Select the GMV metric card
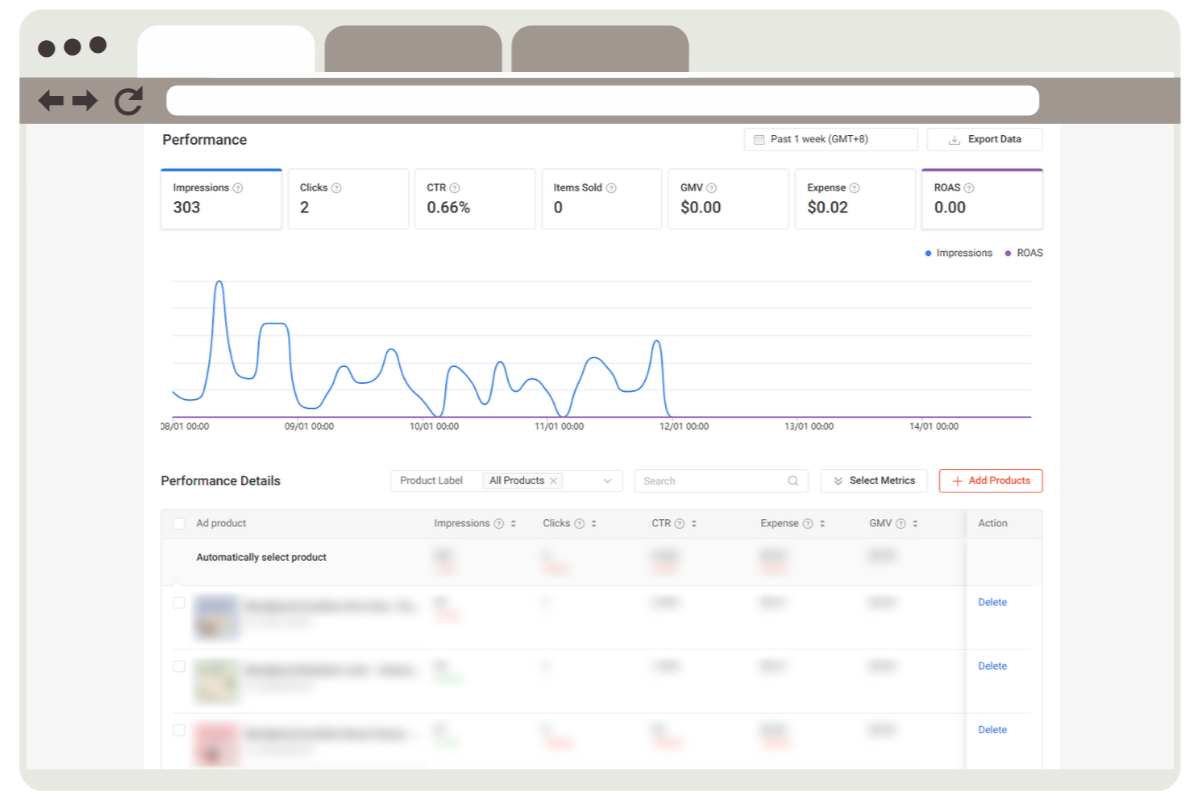Viewport: 1200px width, 800px height. pyautogui.click(x=728, y=199)
